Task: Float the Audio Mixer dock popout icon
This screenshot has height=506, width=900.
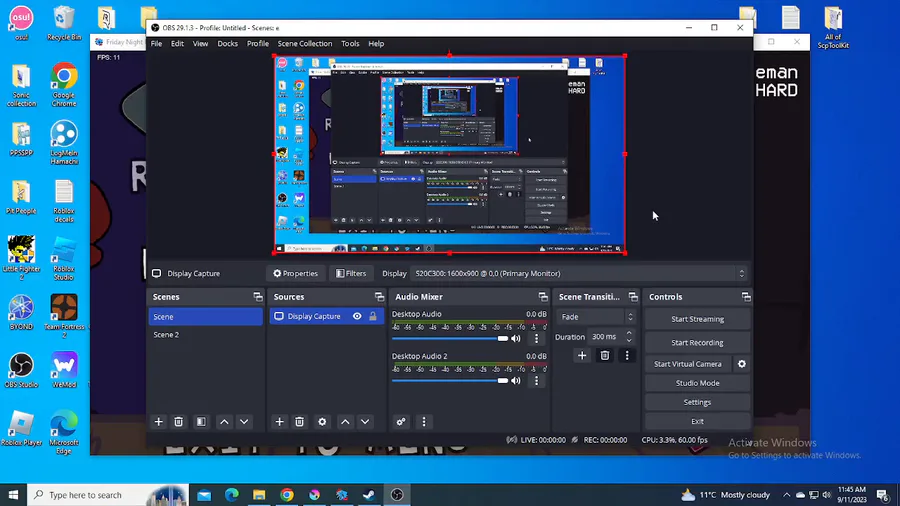Action: (x=543, y=297)
